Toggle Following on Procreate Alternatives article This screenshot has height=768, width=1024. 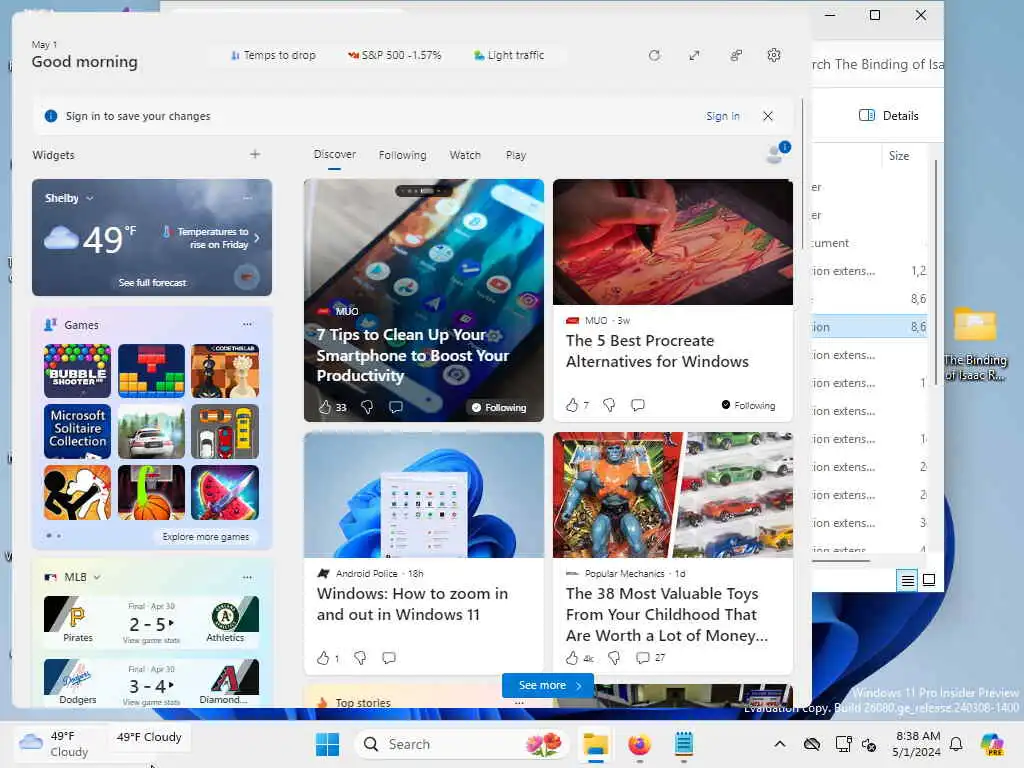coord(748,405)
